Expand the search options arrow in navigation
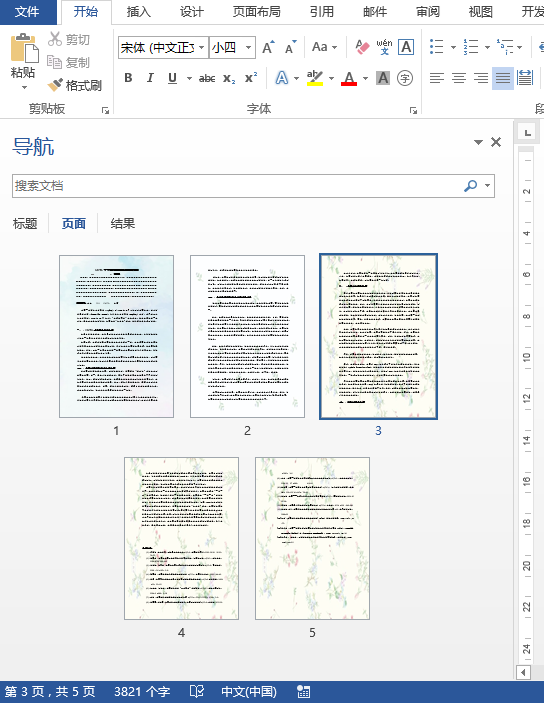 [487, 186]
